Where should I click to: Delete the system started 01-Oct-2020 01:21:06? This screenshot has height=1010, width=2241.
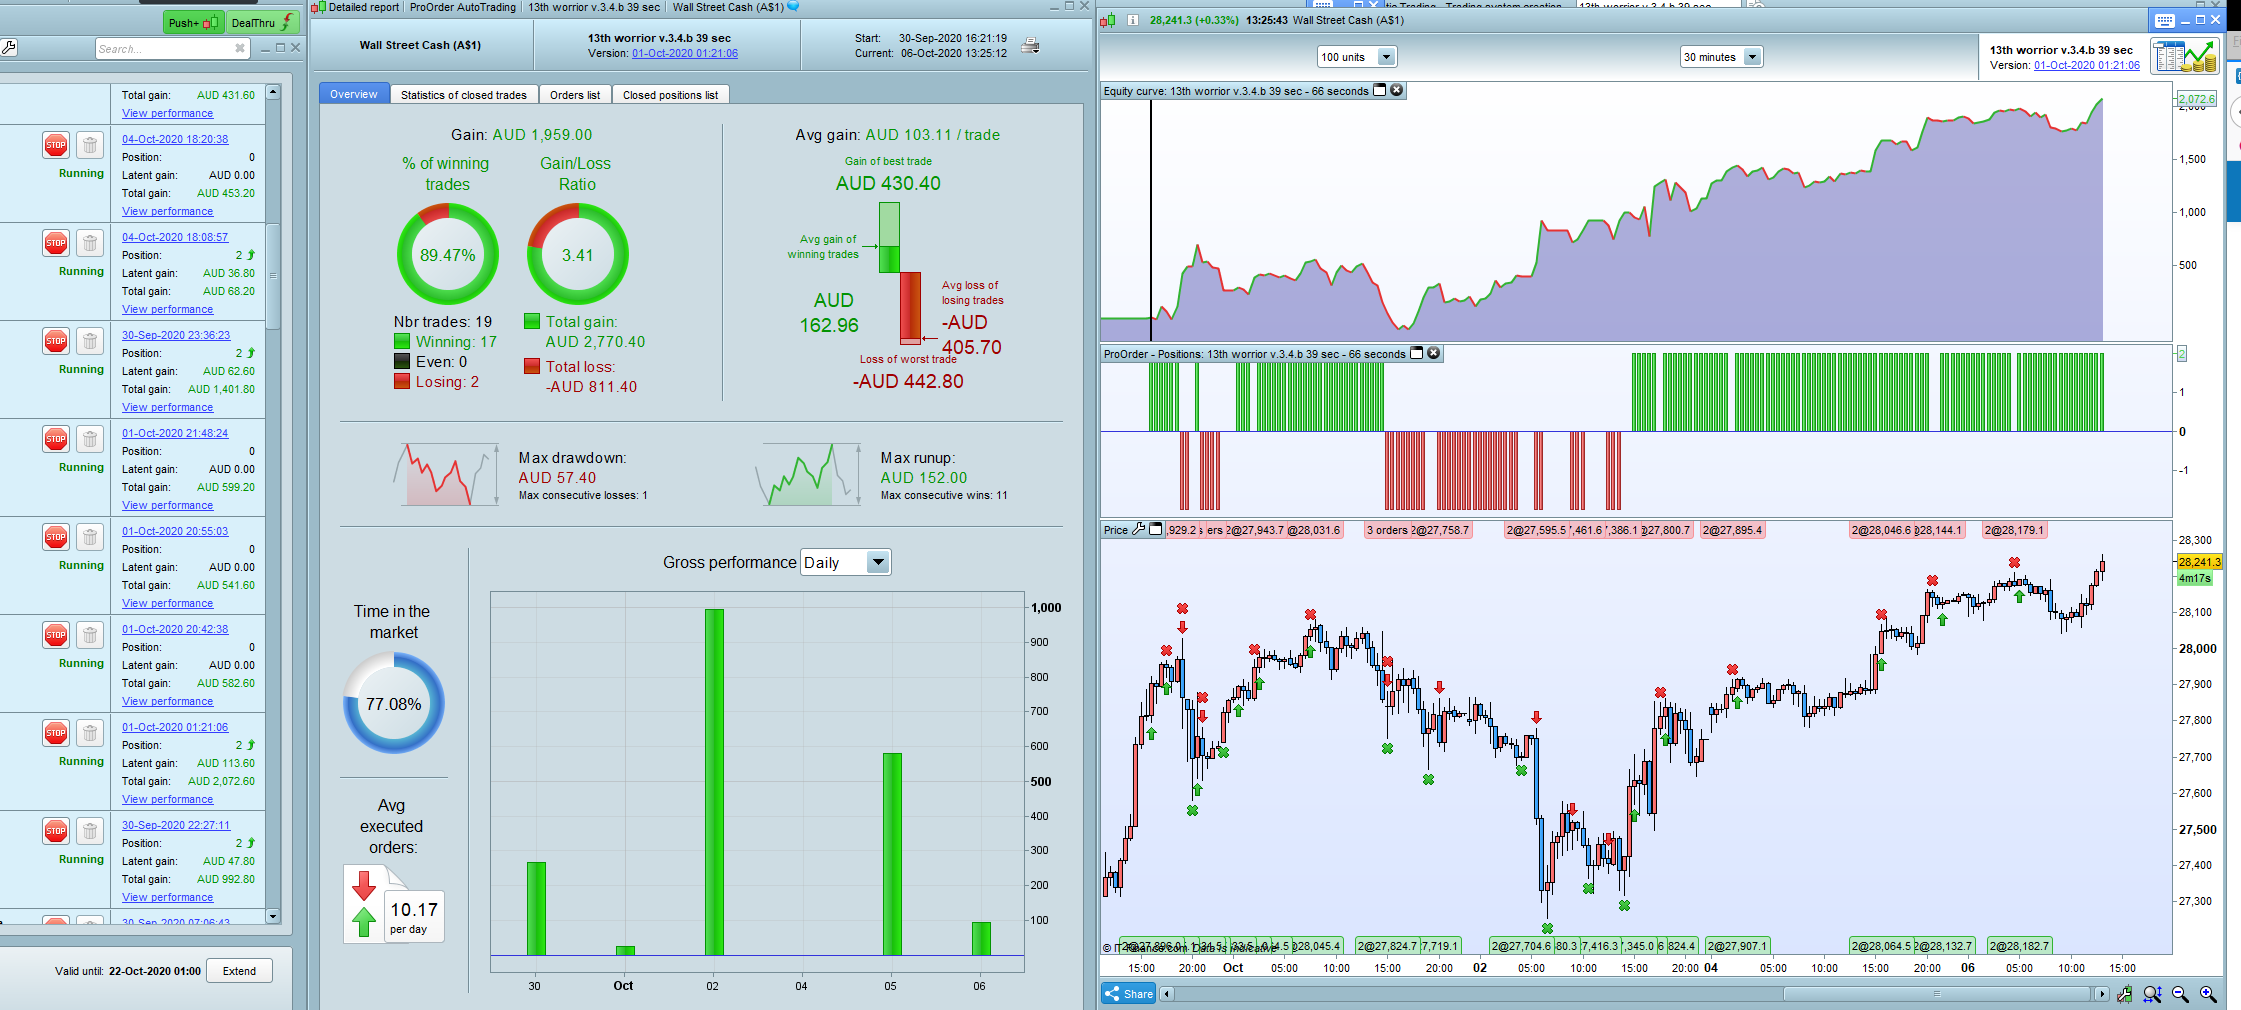(x=90, y=733)
